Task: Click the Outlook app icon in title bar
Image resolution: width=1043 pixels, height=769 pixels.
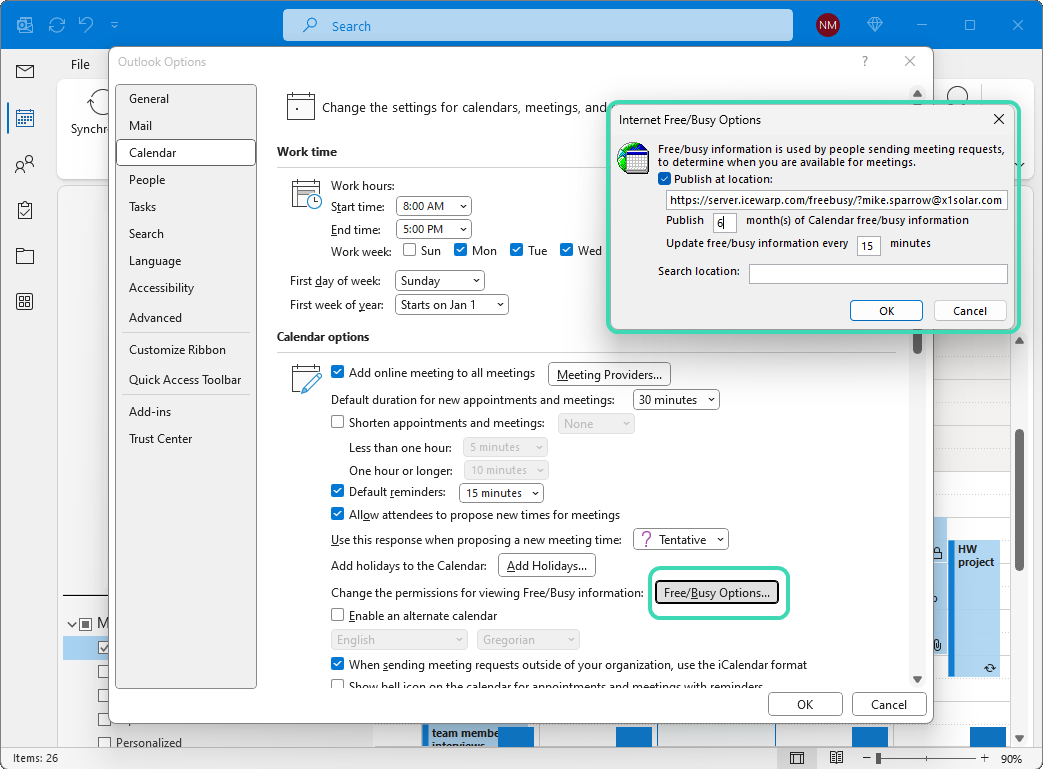Action: pos(25,25)
